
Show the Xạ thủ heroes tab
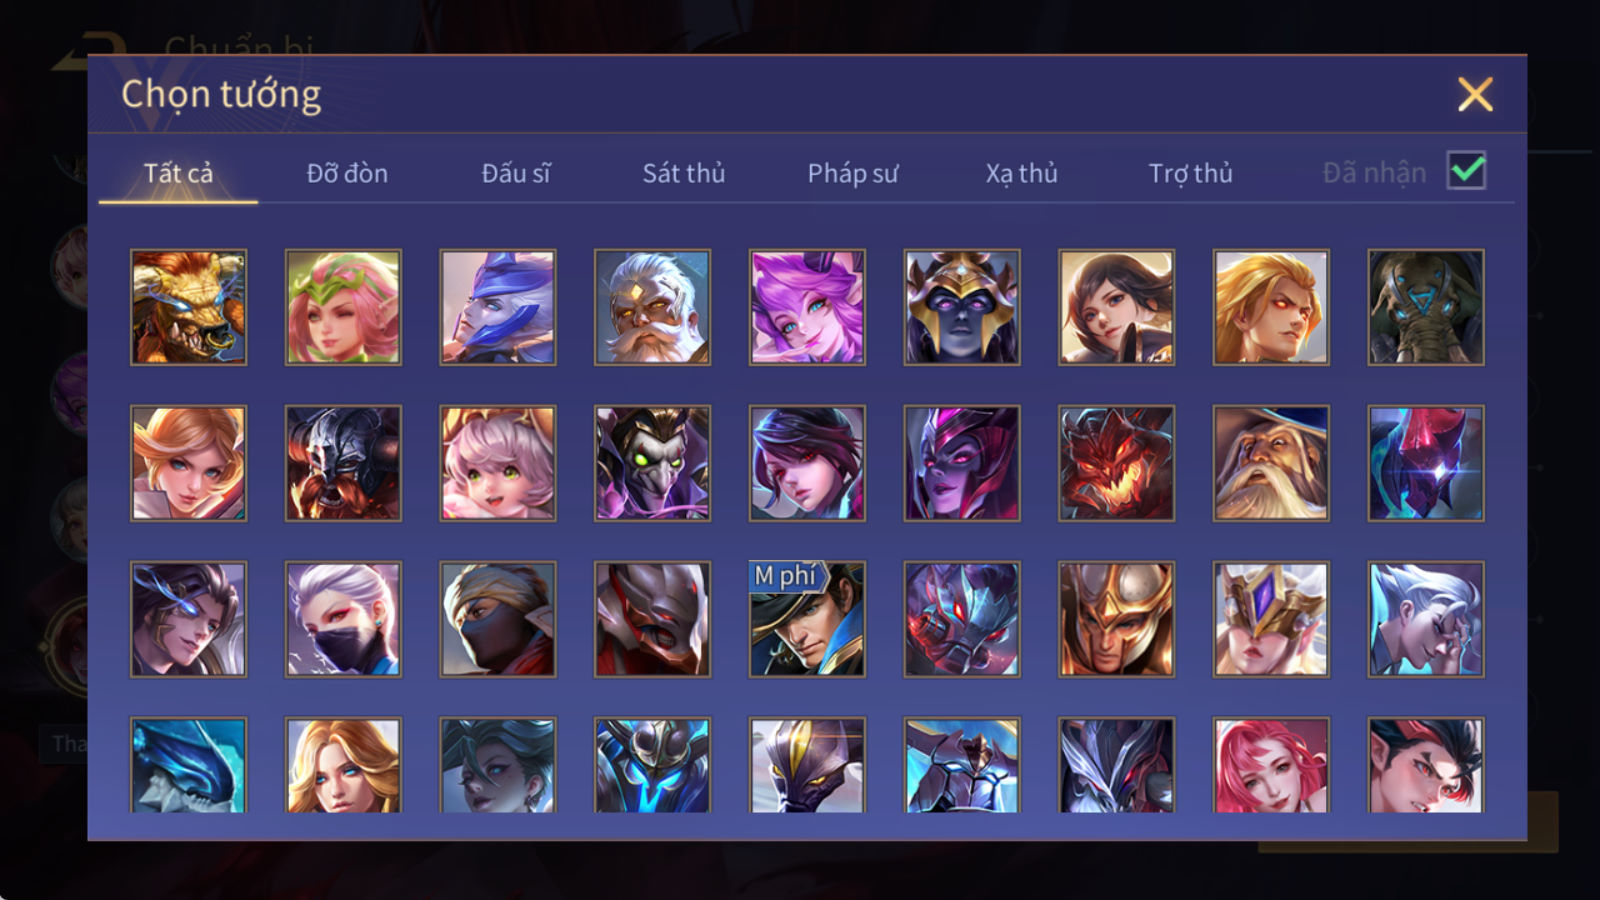click(x=1022, y=173)
